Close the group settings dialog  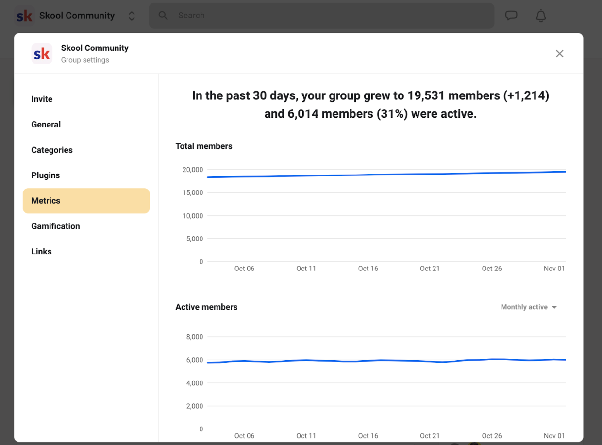(559, 53)
